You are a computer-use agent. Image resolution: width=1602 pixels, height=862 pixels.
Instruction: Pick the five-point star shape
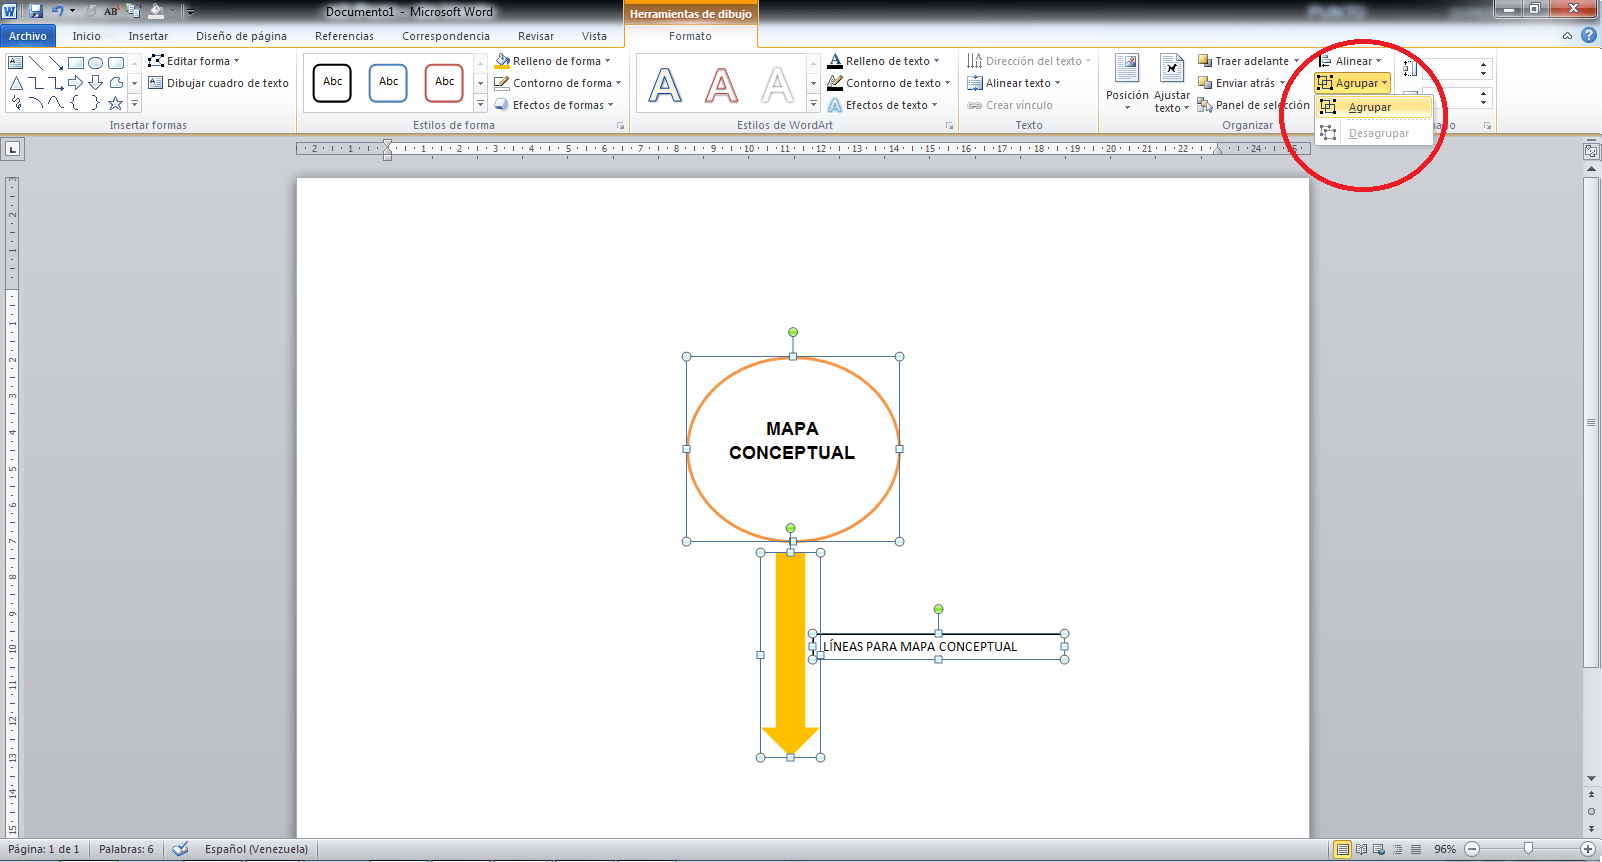[x=116, y=102]
